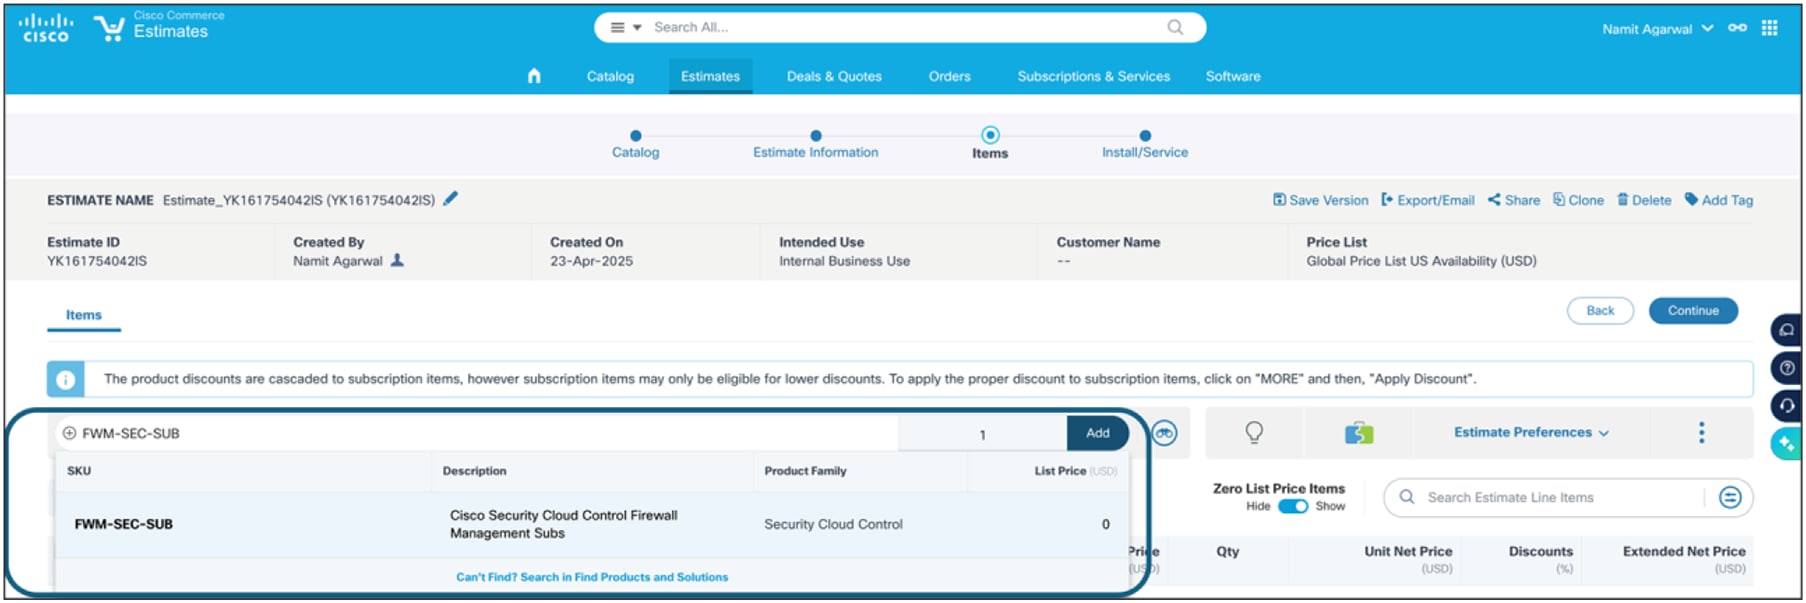Open the Software menu

(x=1233, y=76)
